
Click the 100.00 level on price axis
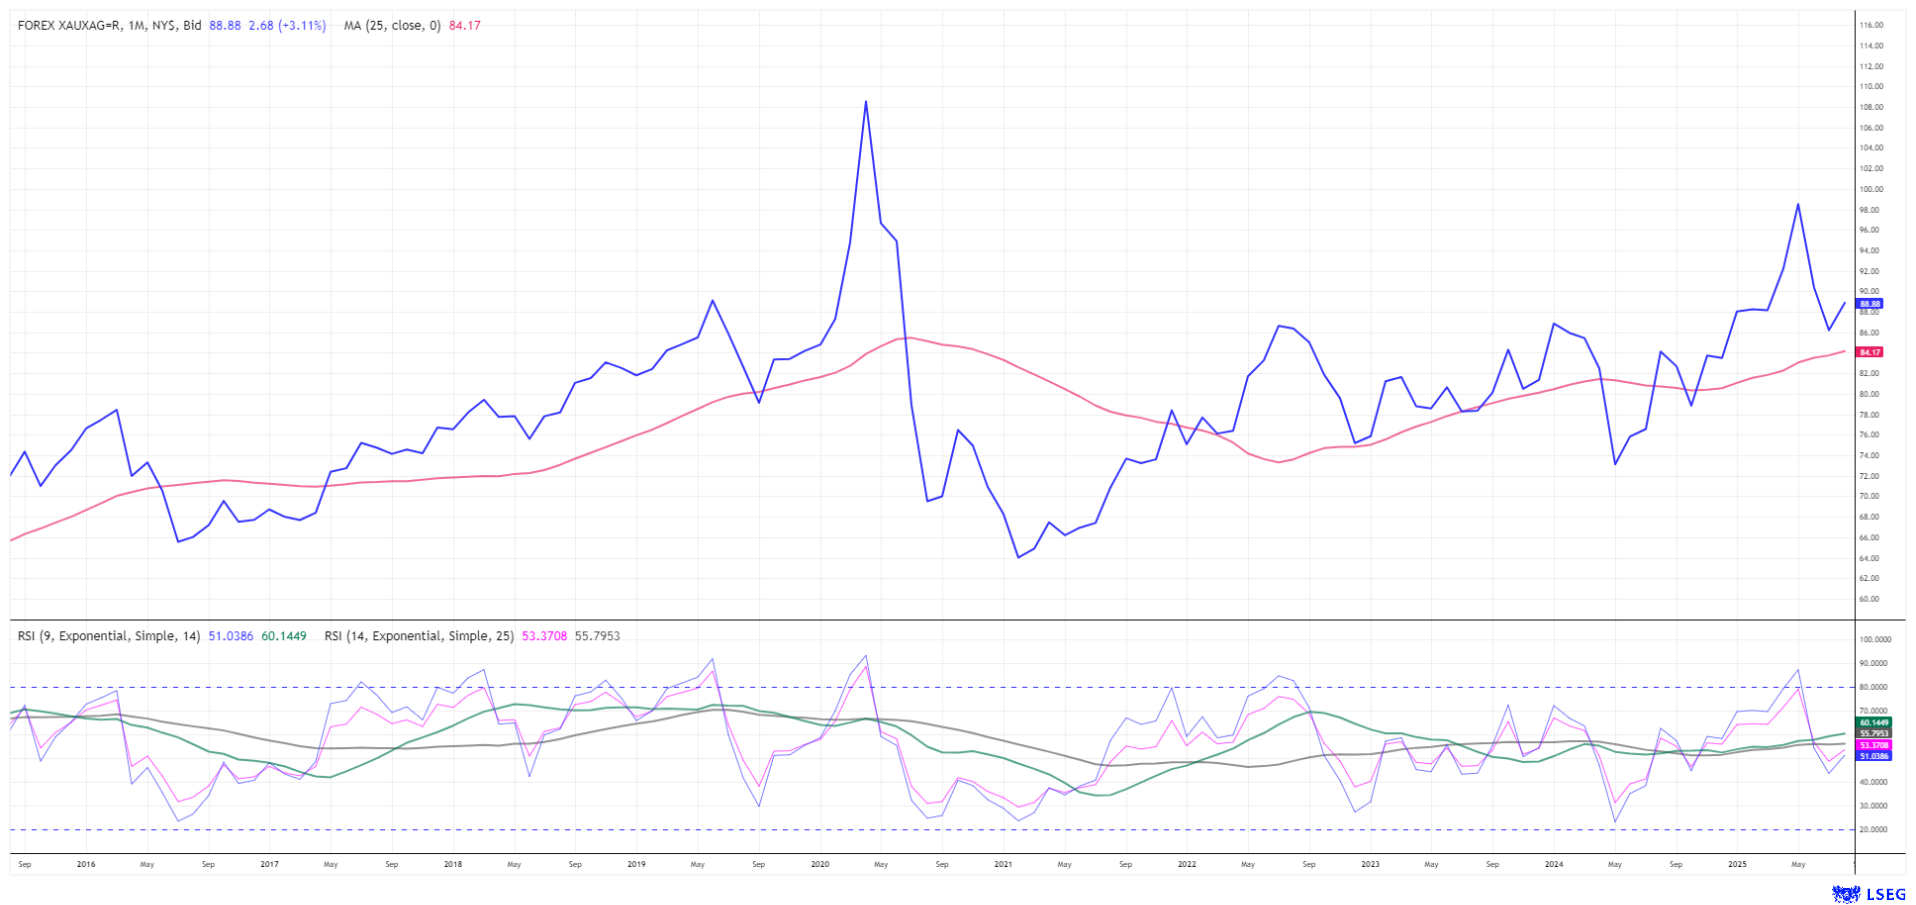click(1870, 189)
